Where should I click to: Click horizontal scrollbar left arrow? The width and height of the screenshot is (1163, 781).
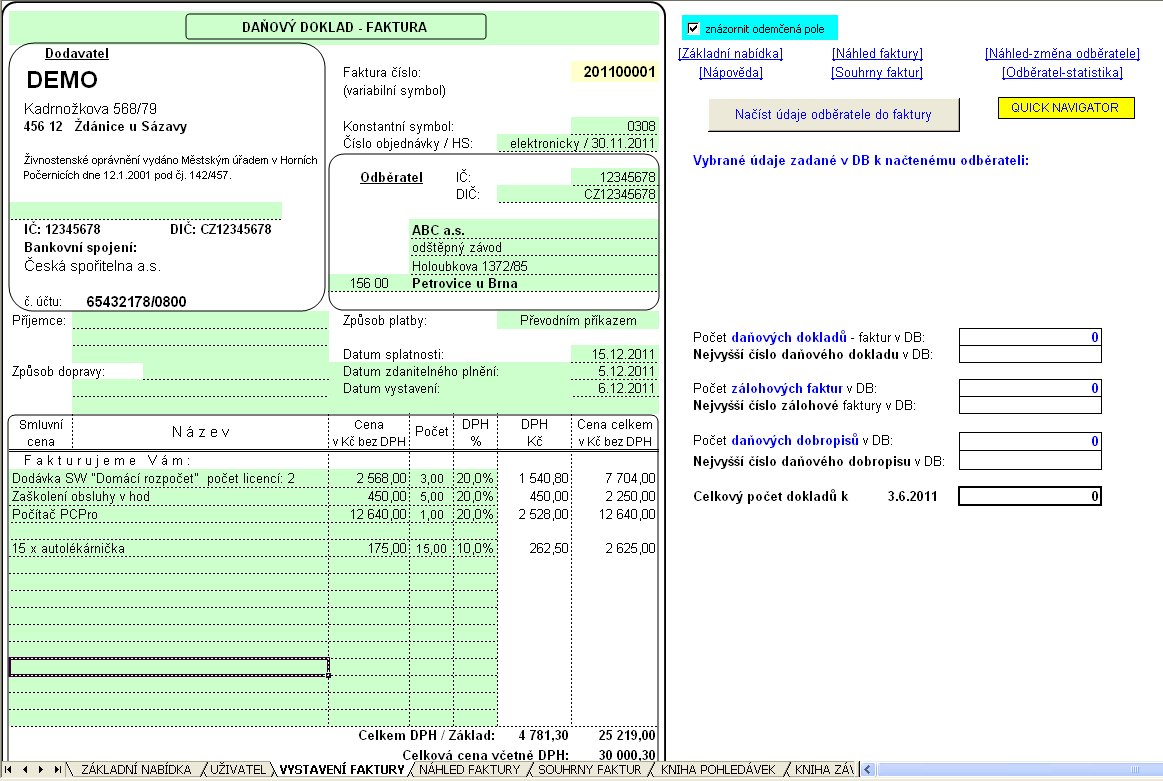tap(868, 770)
